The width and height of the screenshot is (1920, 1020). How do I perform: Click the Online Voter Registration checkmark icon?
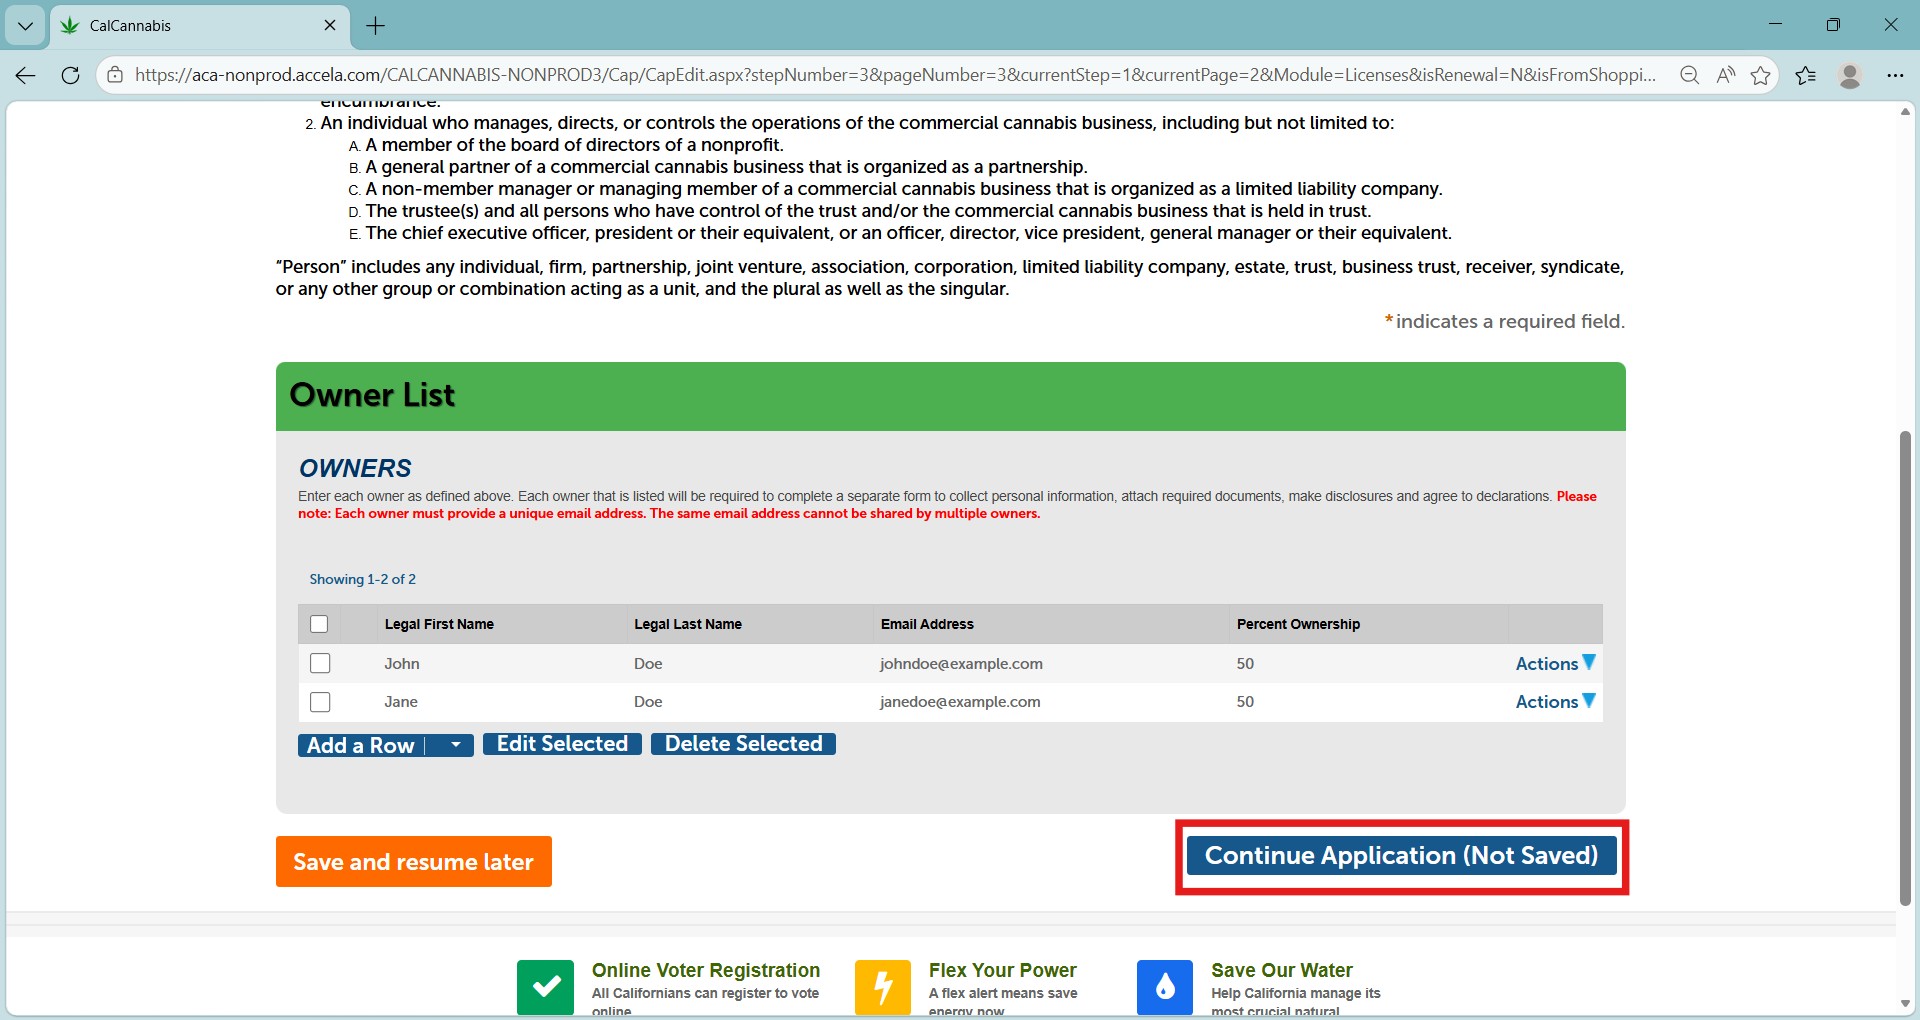(545, 988)
